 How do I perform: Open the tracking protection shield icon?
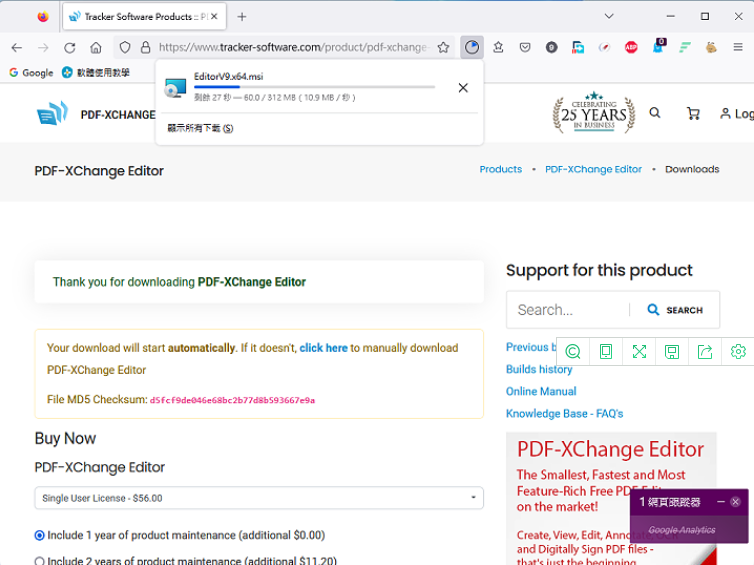pyautogui.click(x=125, y=47)
